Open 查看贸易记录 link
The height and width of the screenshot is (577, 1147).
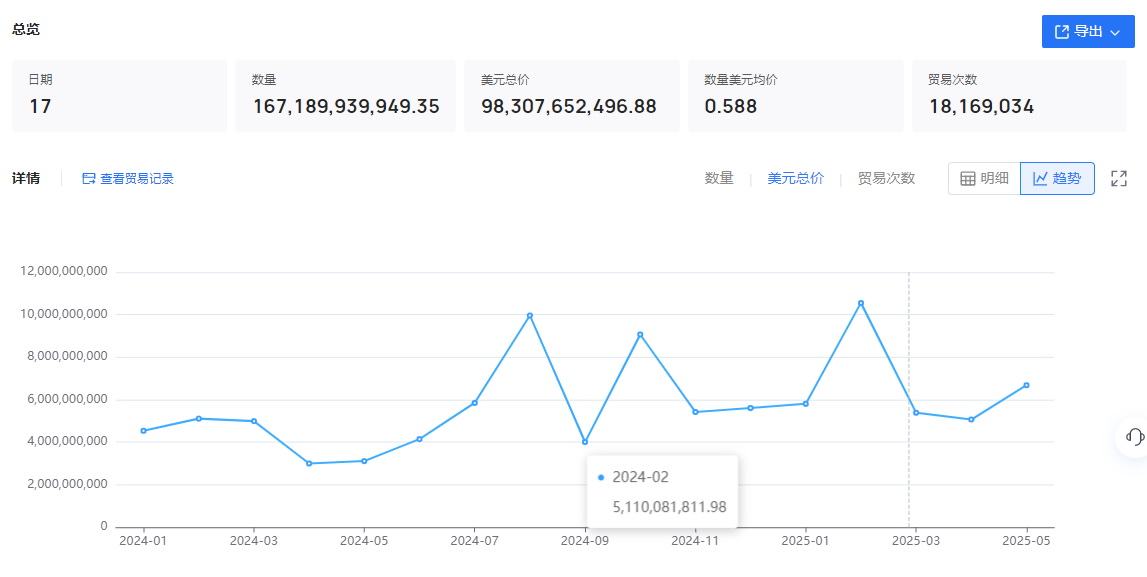click(x=128, y=178)
